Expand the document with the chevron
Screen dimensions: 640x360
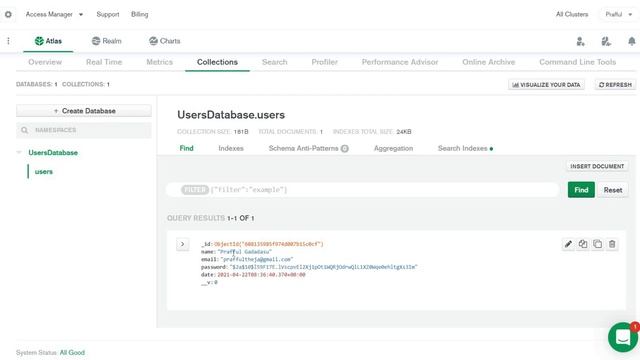[x=182, y=244]
